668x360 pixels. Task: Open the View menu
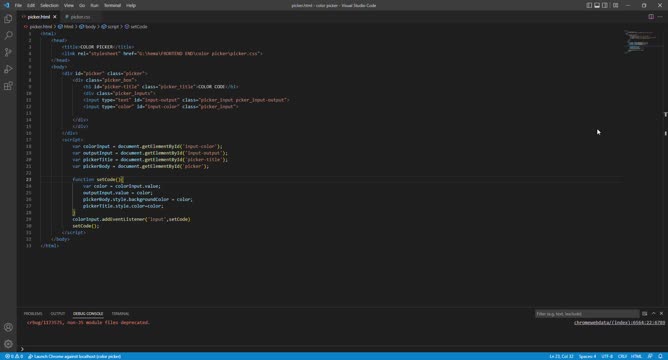tap(69, 6)
